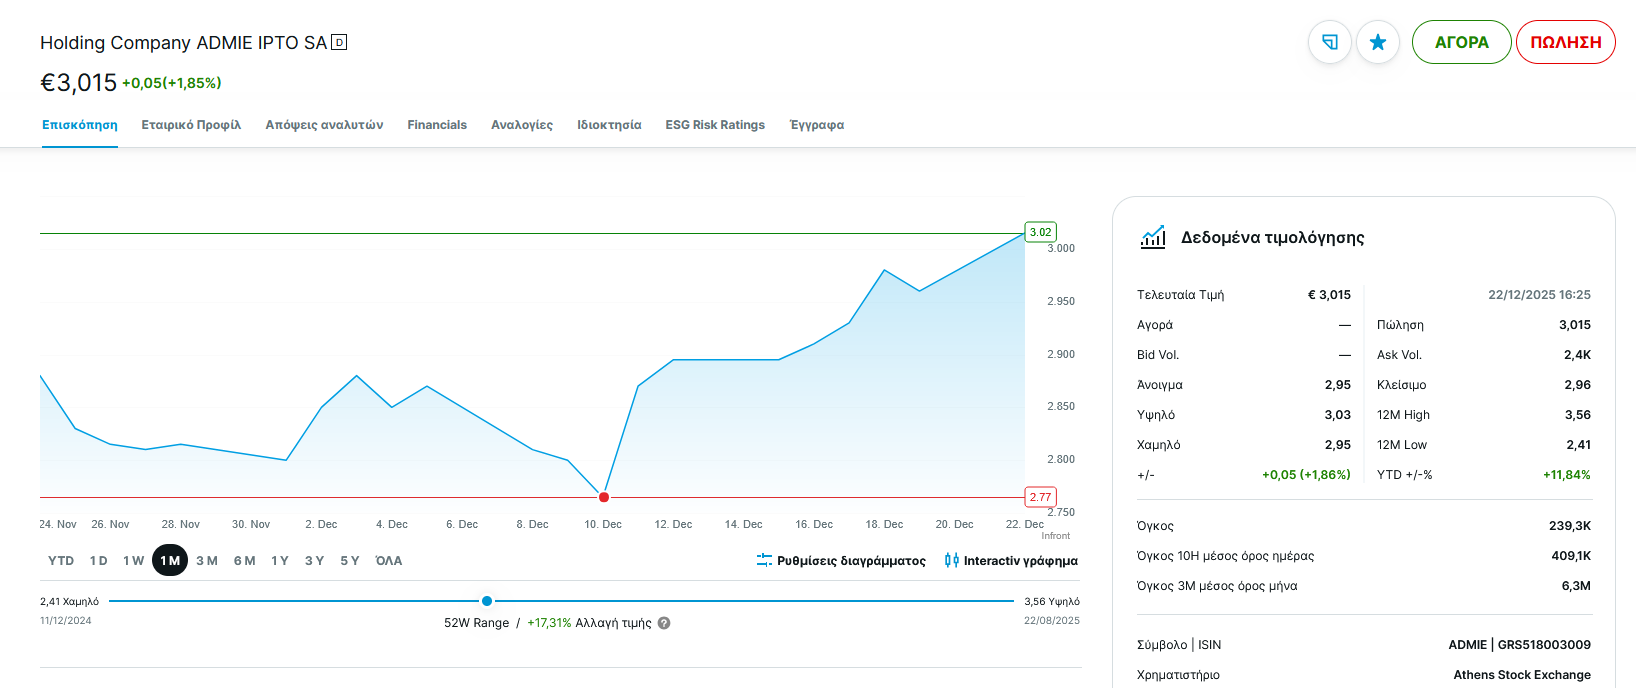Select the YTD time range

[61, 561]
